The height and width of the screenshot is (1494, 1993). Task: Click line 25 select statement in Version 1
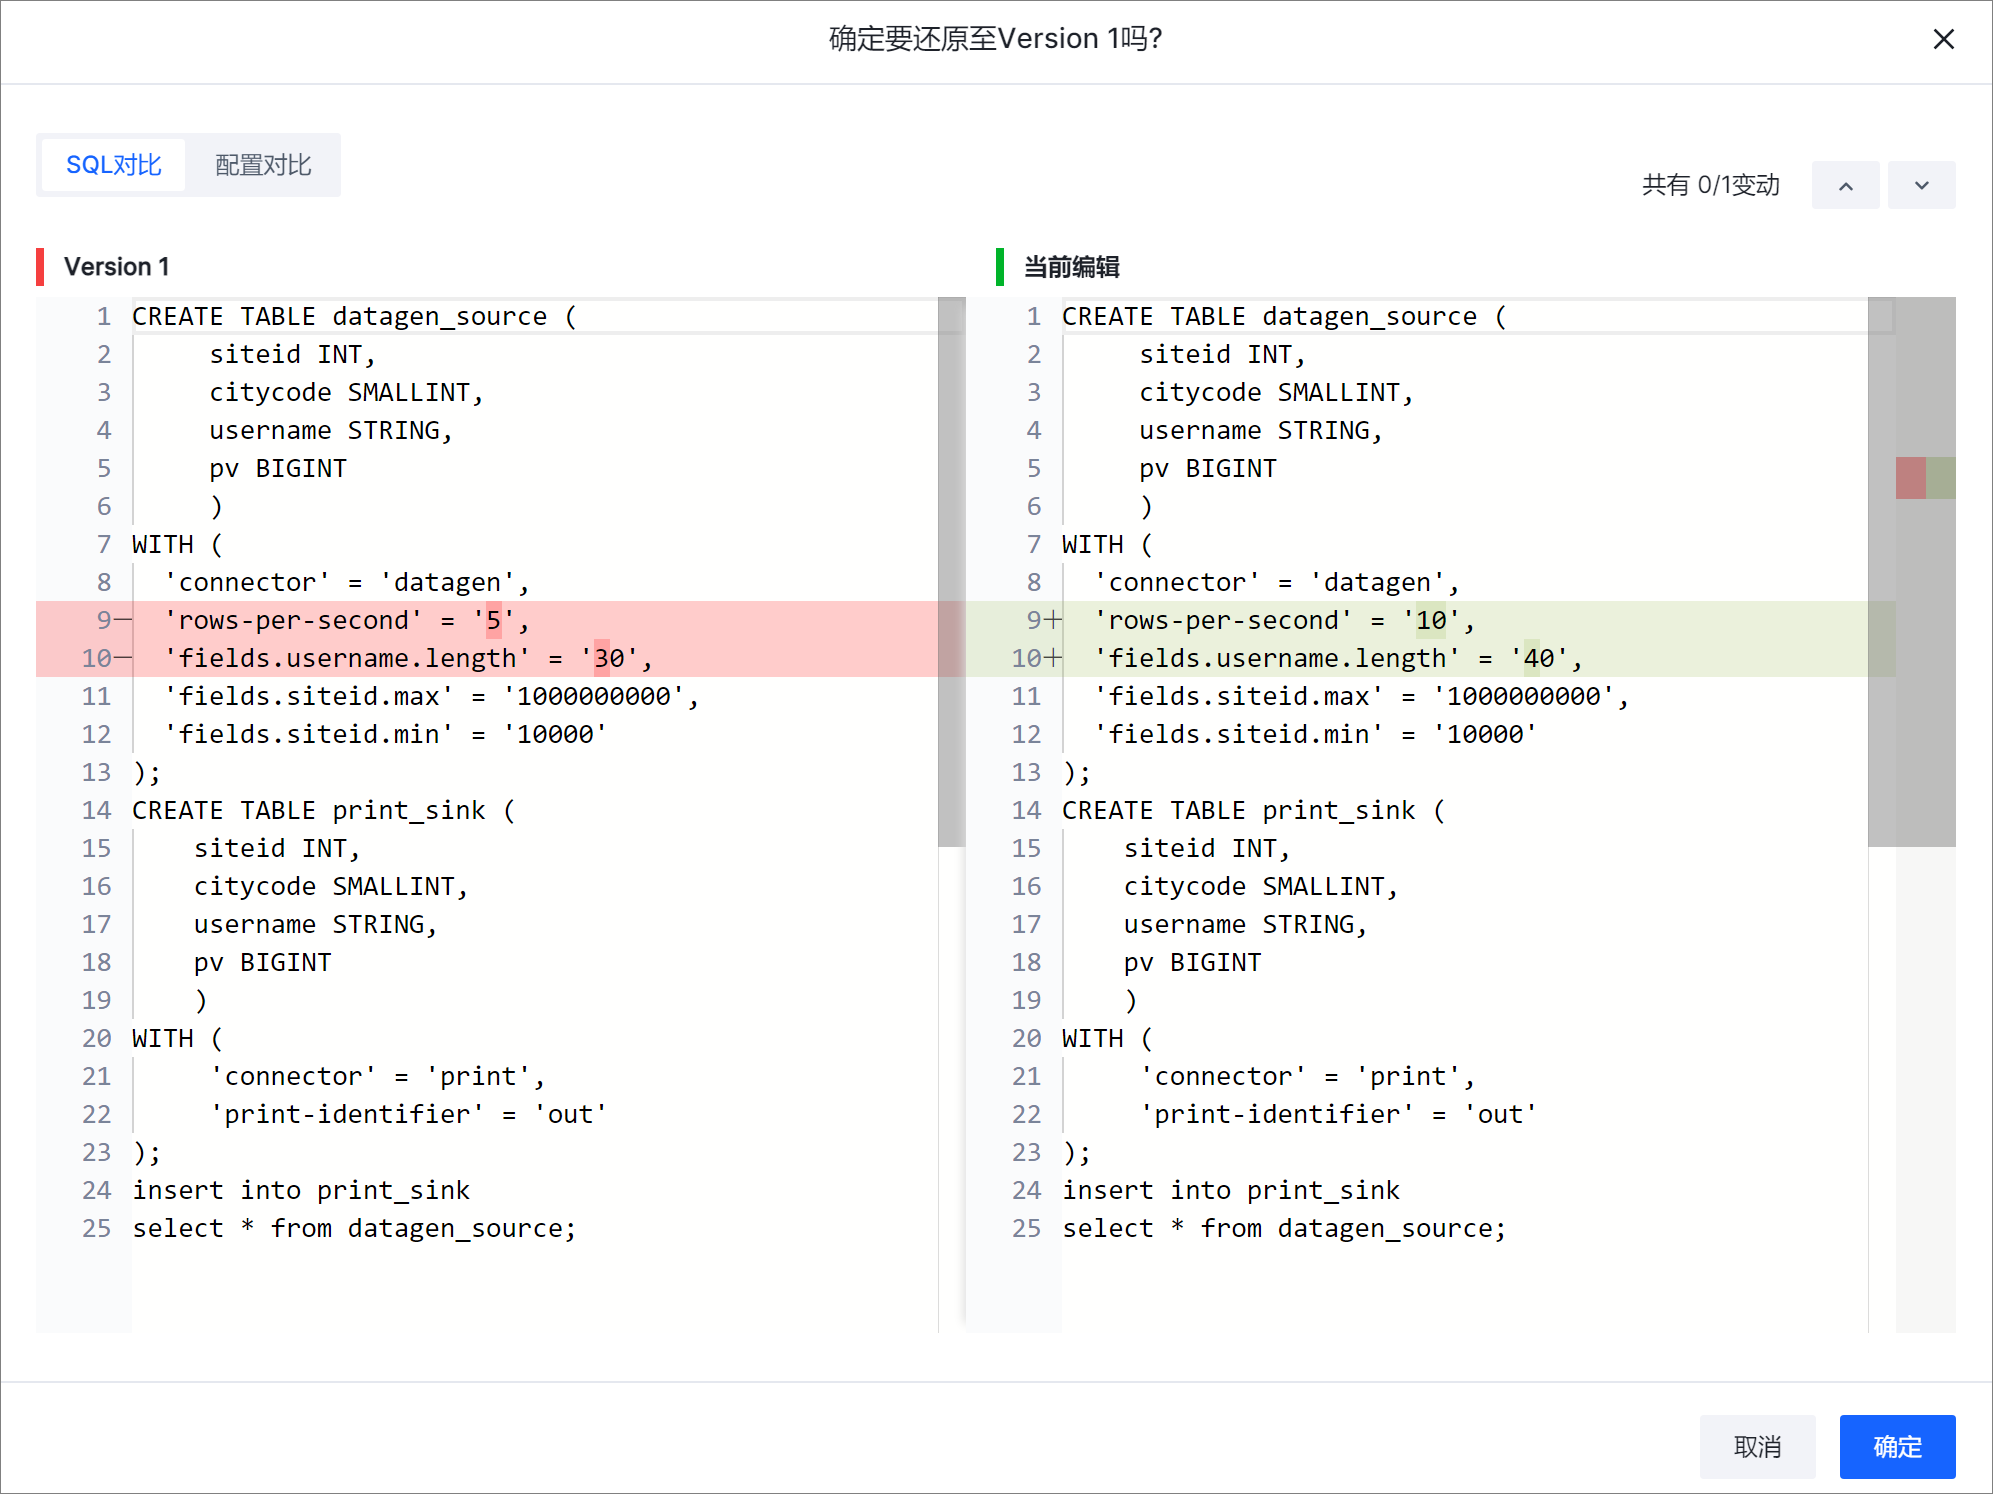pos(354,1228)
